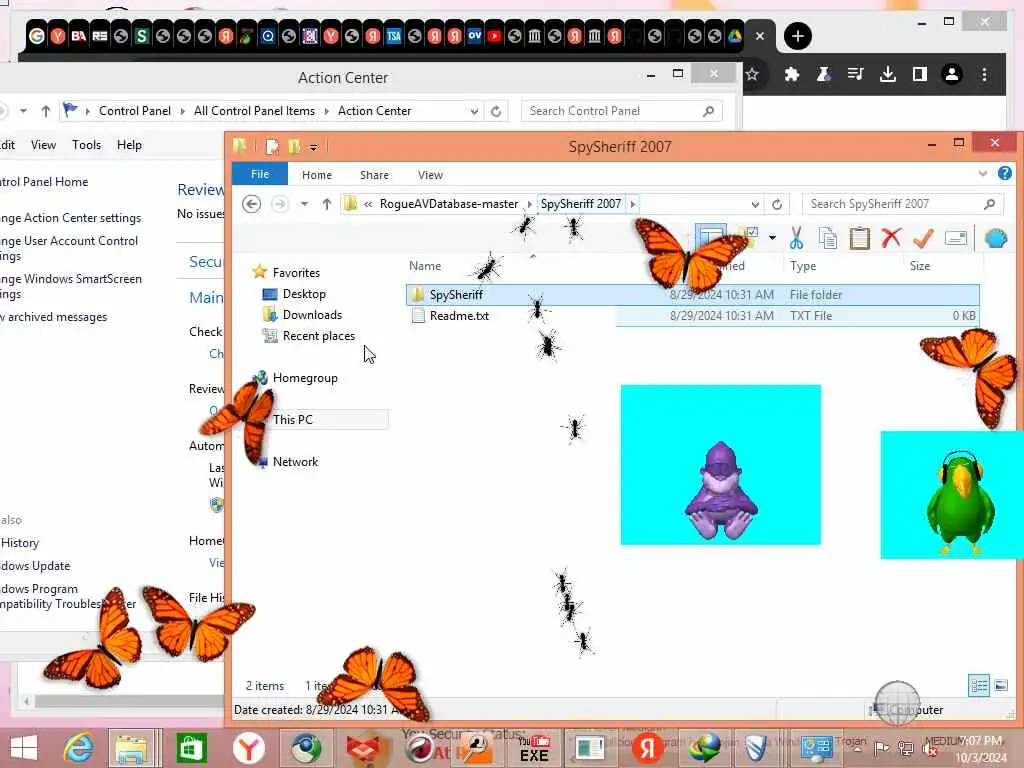Open Windows Store from taskbar
The width and height of the screenshot is (1024, 768).
[191, 748]
